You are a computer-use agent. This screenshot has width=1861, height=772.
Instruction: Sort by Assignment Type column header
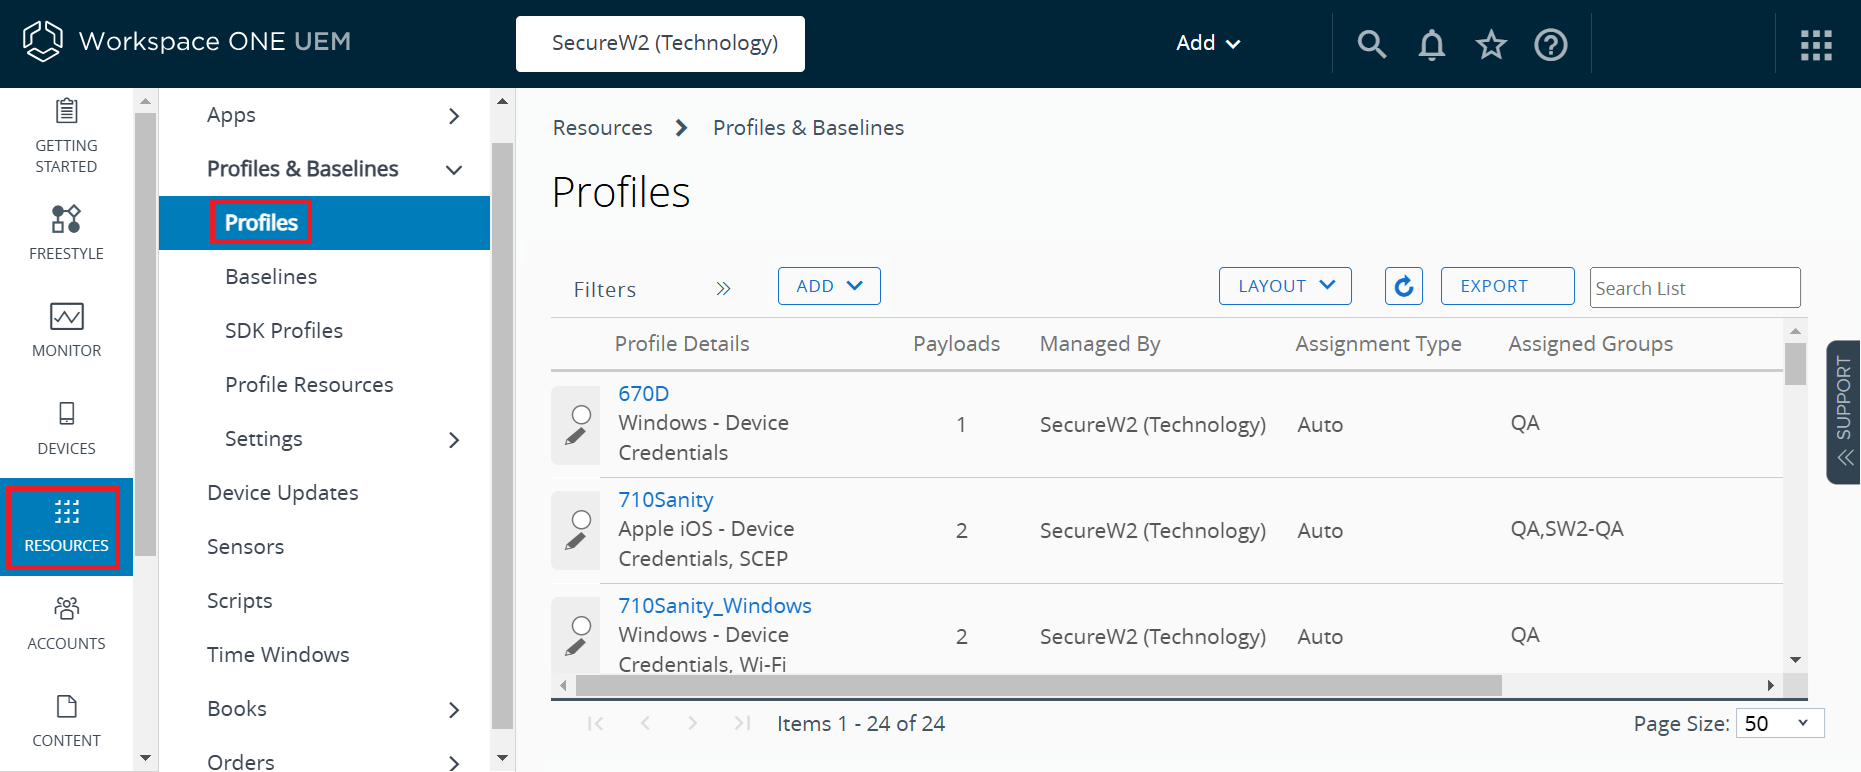pyautogui.click(x=1378, y=344)
